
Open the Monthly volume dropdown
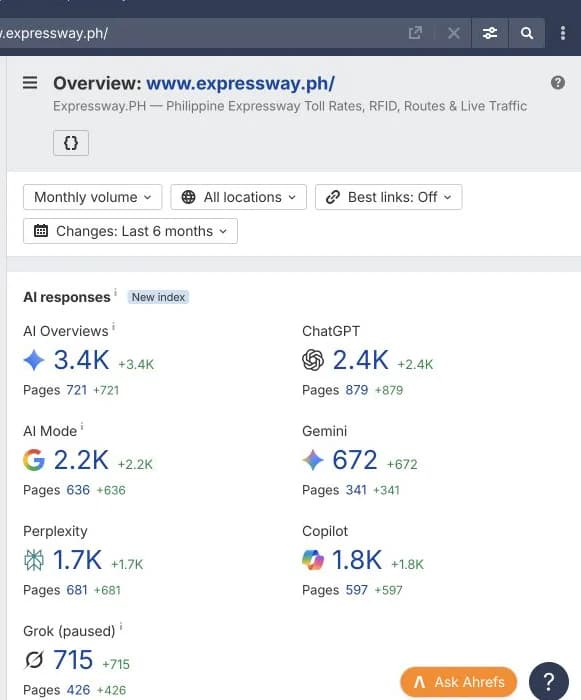pyautogui.click(x=92, y=197)
